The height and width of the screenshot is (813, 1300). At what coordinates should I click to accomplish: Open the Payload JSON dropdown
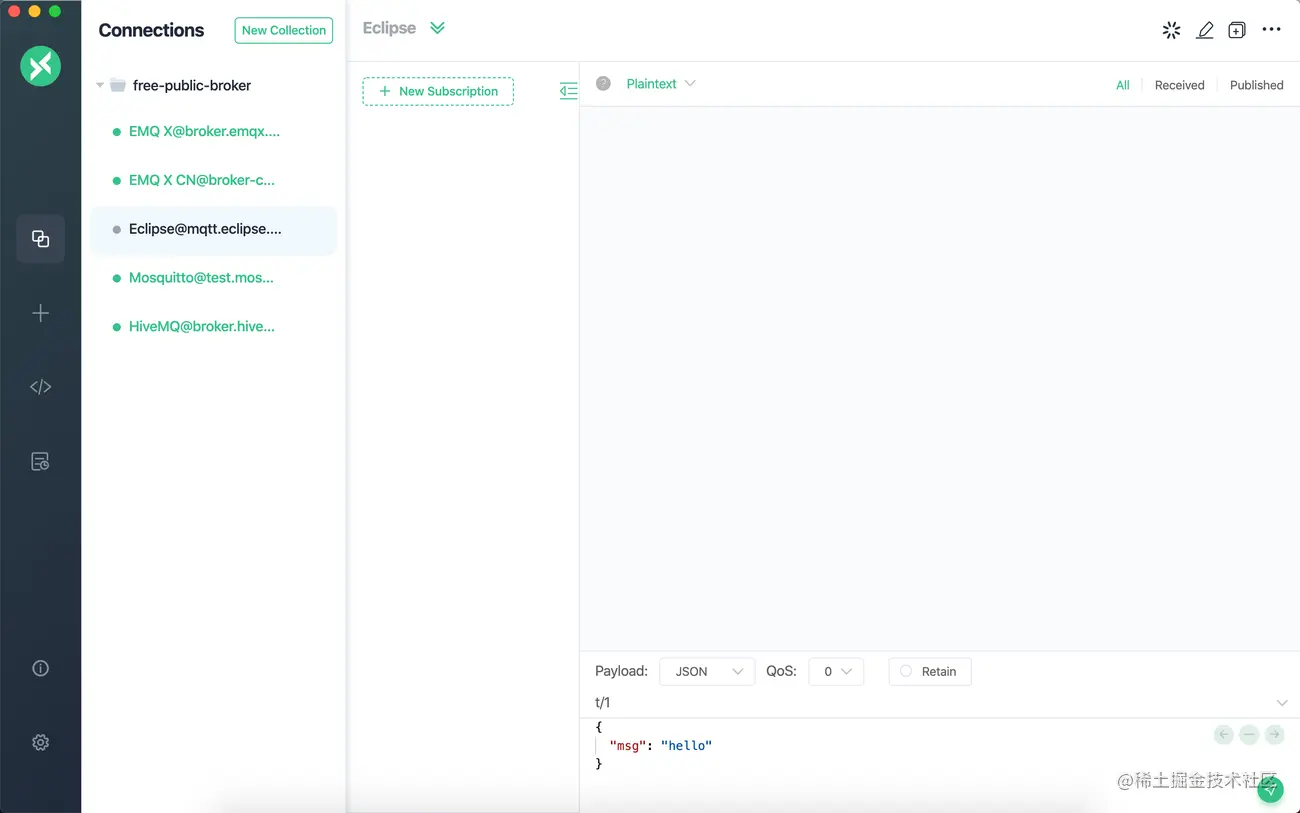click(x=707, y=671)
